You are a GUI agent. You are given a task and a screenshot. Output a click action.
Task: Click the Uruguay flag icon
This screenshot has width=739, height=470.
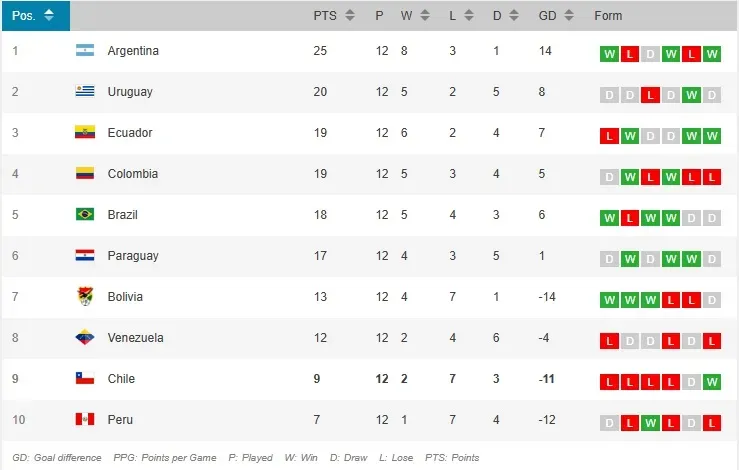[x=85, y=92]
